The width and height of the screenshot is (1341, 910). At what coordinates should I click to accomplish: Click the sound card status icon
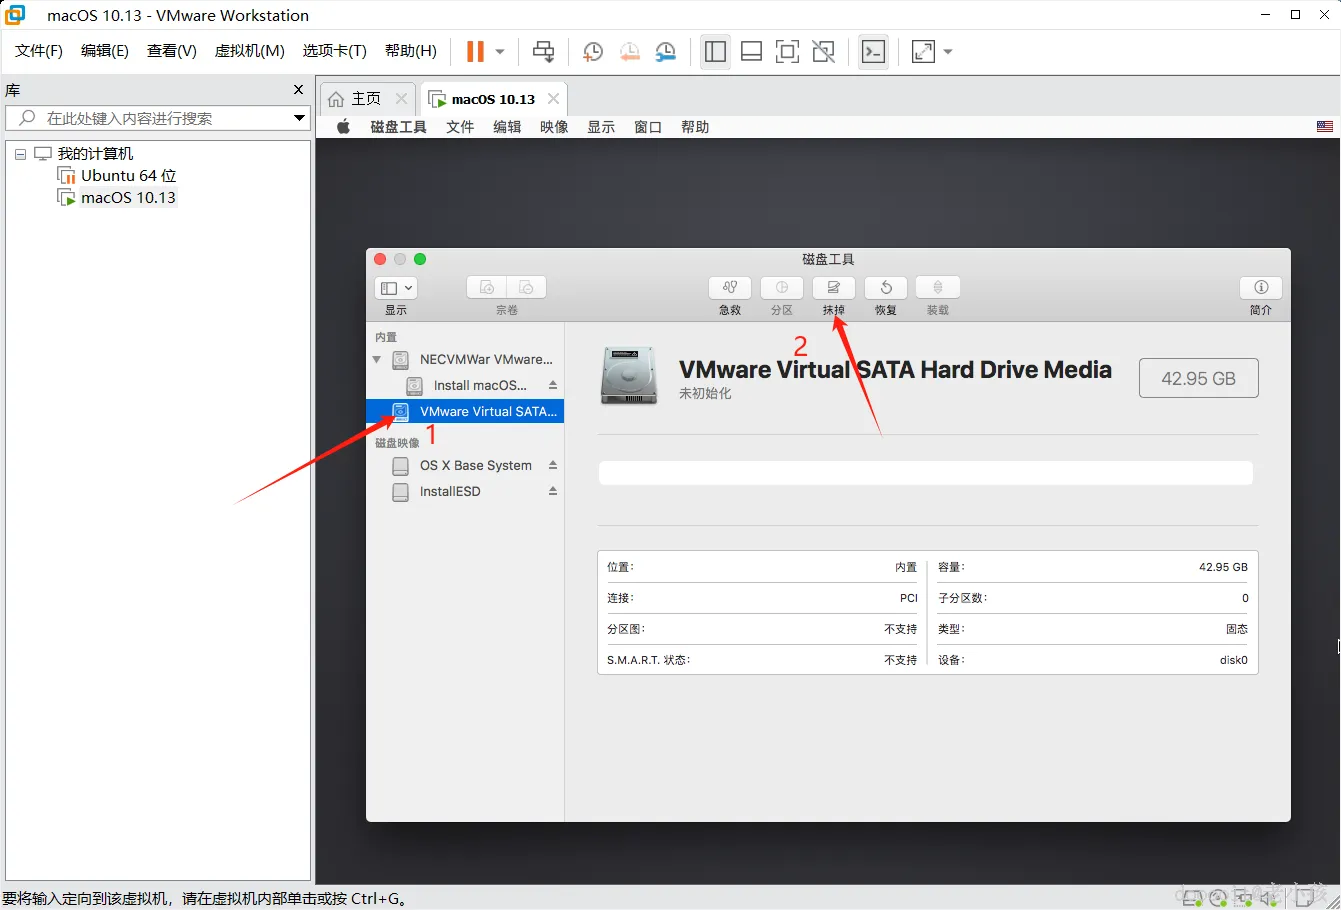[1270, 898]
